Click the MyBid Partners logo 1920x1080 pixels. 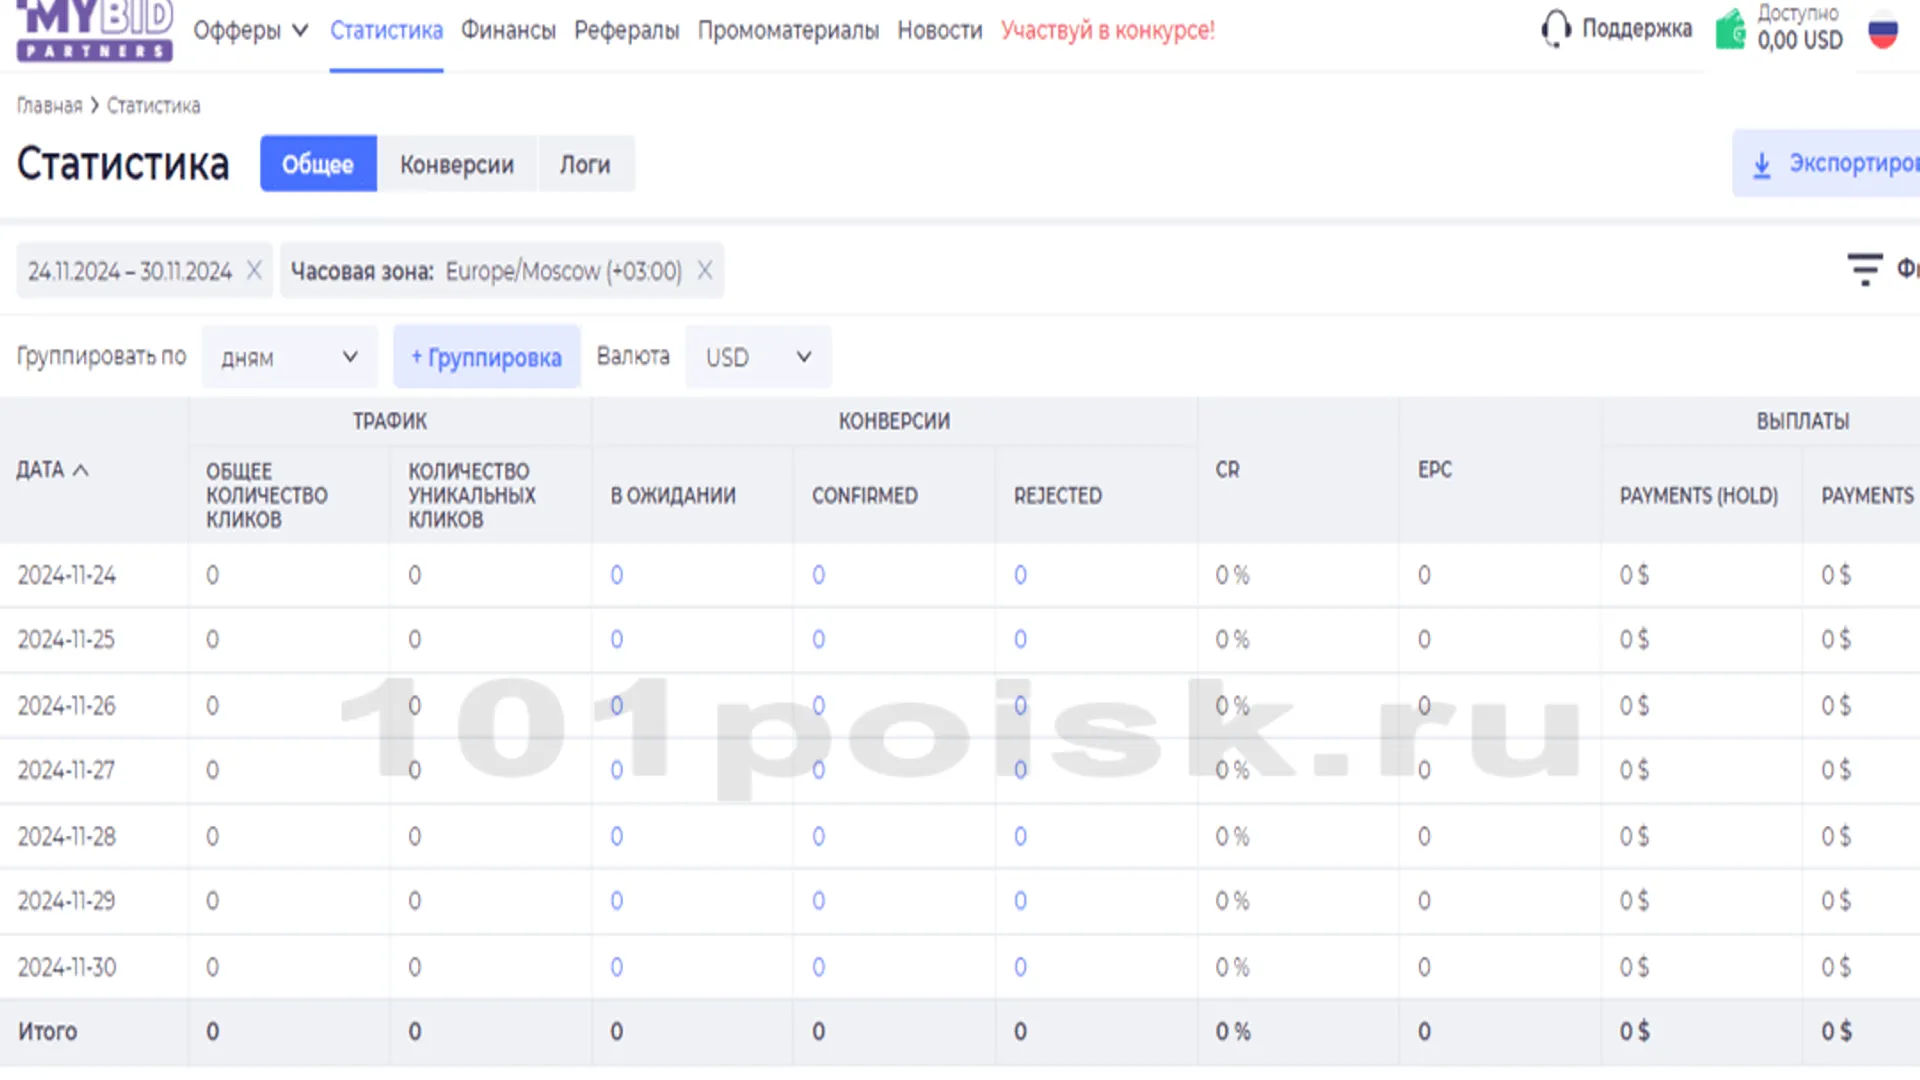pos(95,30)
